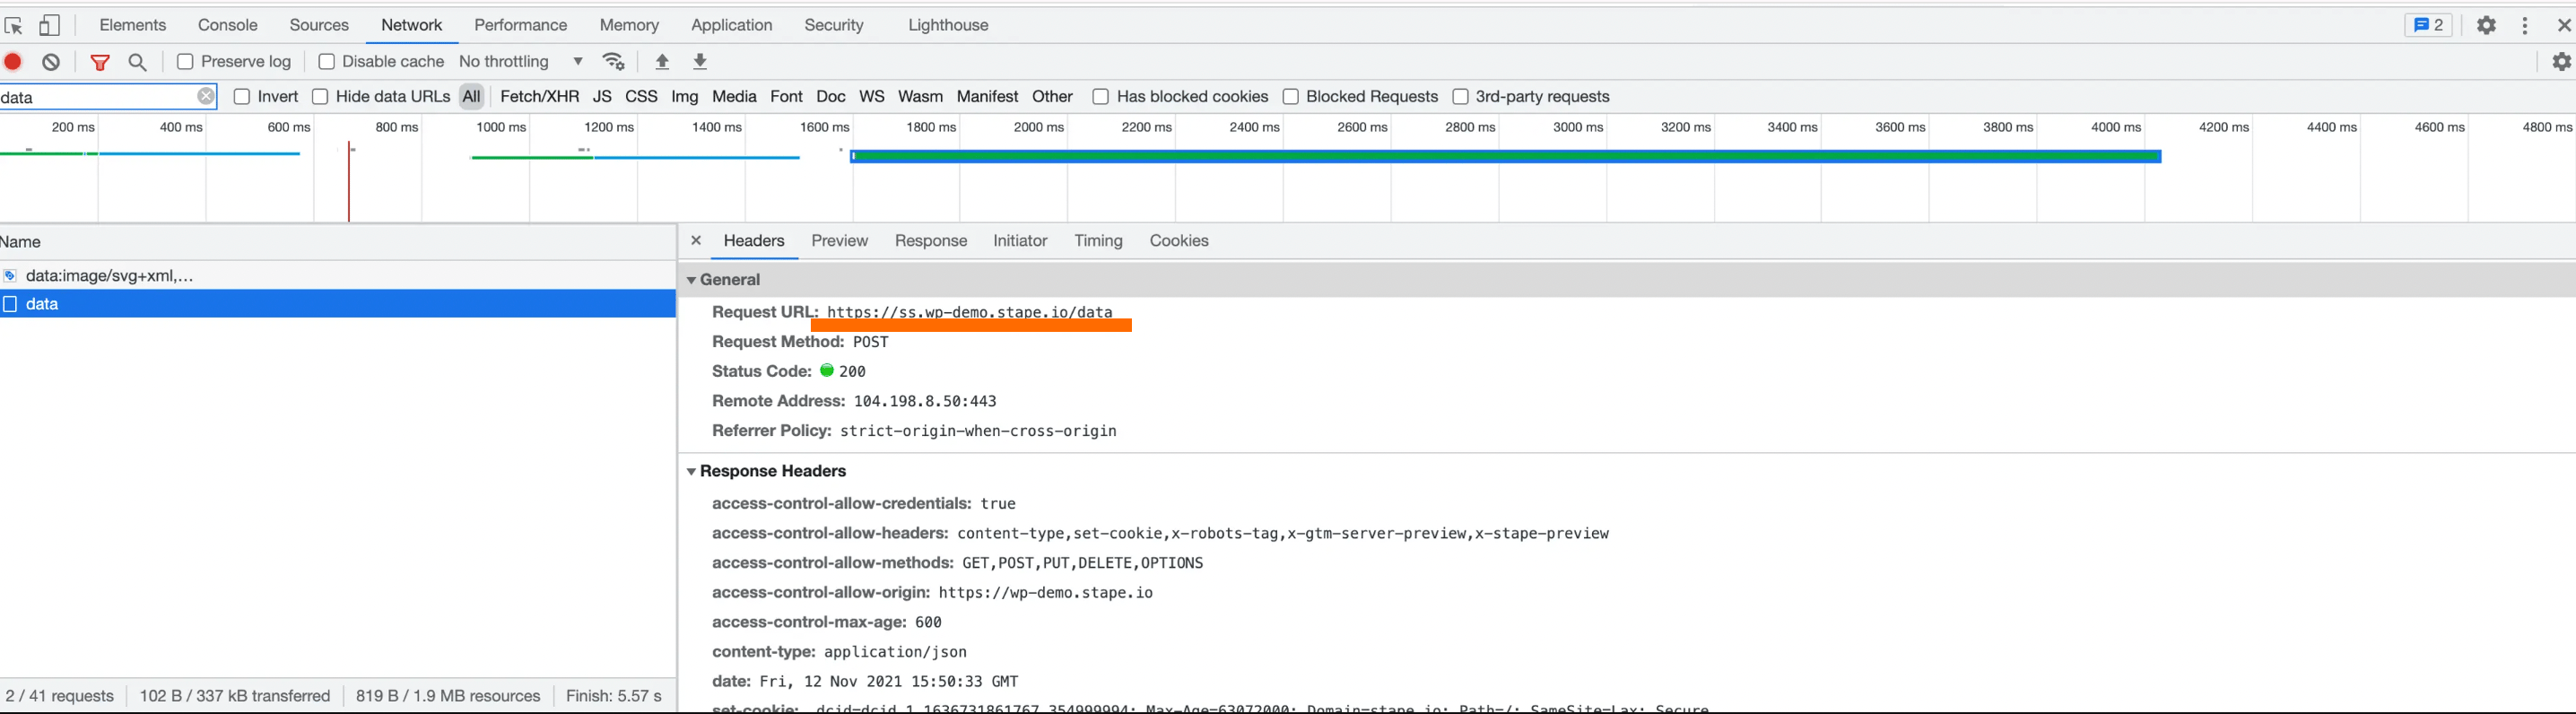Viewport: 2576px width, 714px height.
Task: Filter requests by JS type
Action: (x=602, y=96)
